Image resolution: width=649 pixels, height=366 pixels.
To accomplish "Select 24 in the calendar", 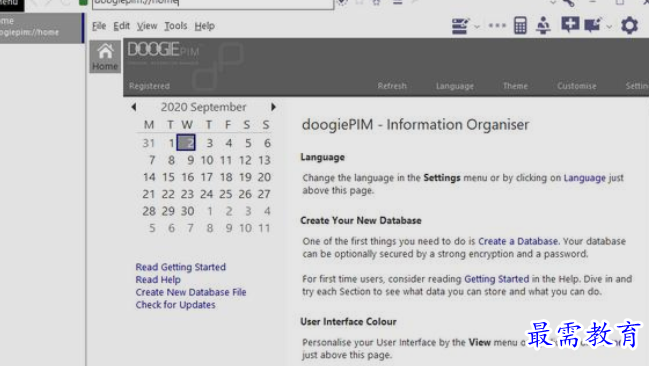I will point(207,194).
